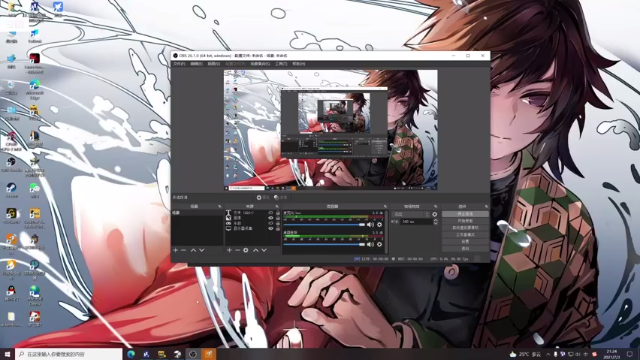
Task: Move scene down with Scenes panel arrow
Action: coord(202,250)
